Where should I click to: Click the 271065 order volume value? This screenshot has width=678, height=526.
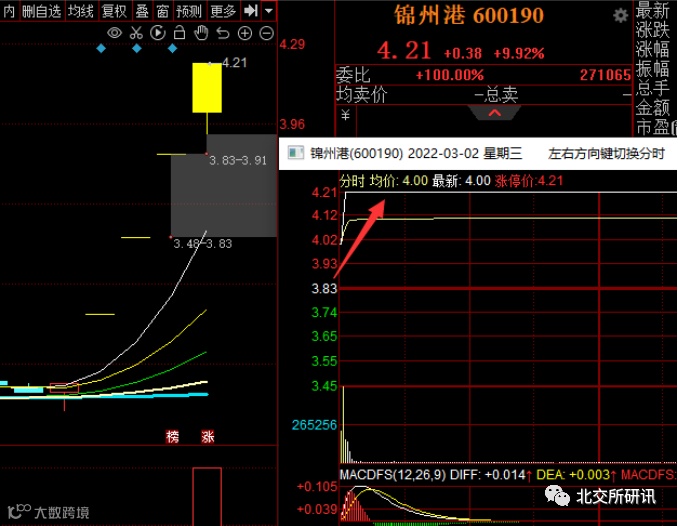[605, 75]
